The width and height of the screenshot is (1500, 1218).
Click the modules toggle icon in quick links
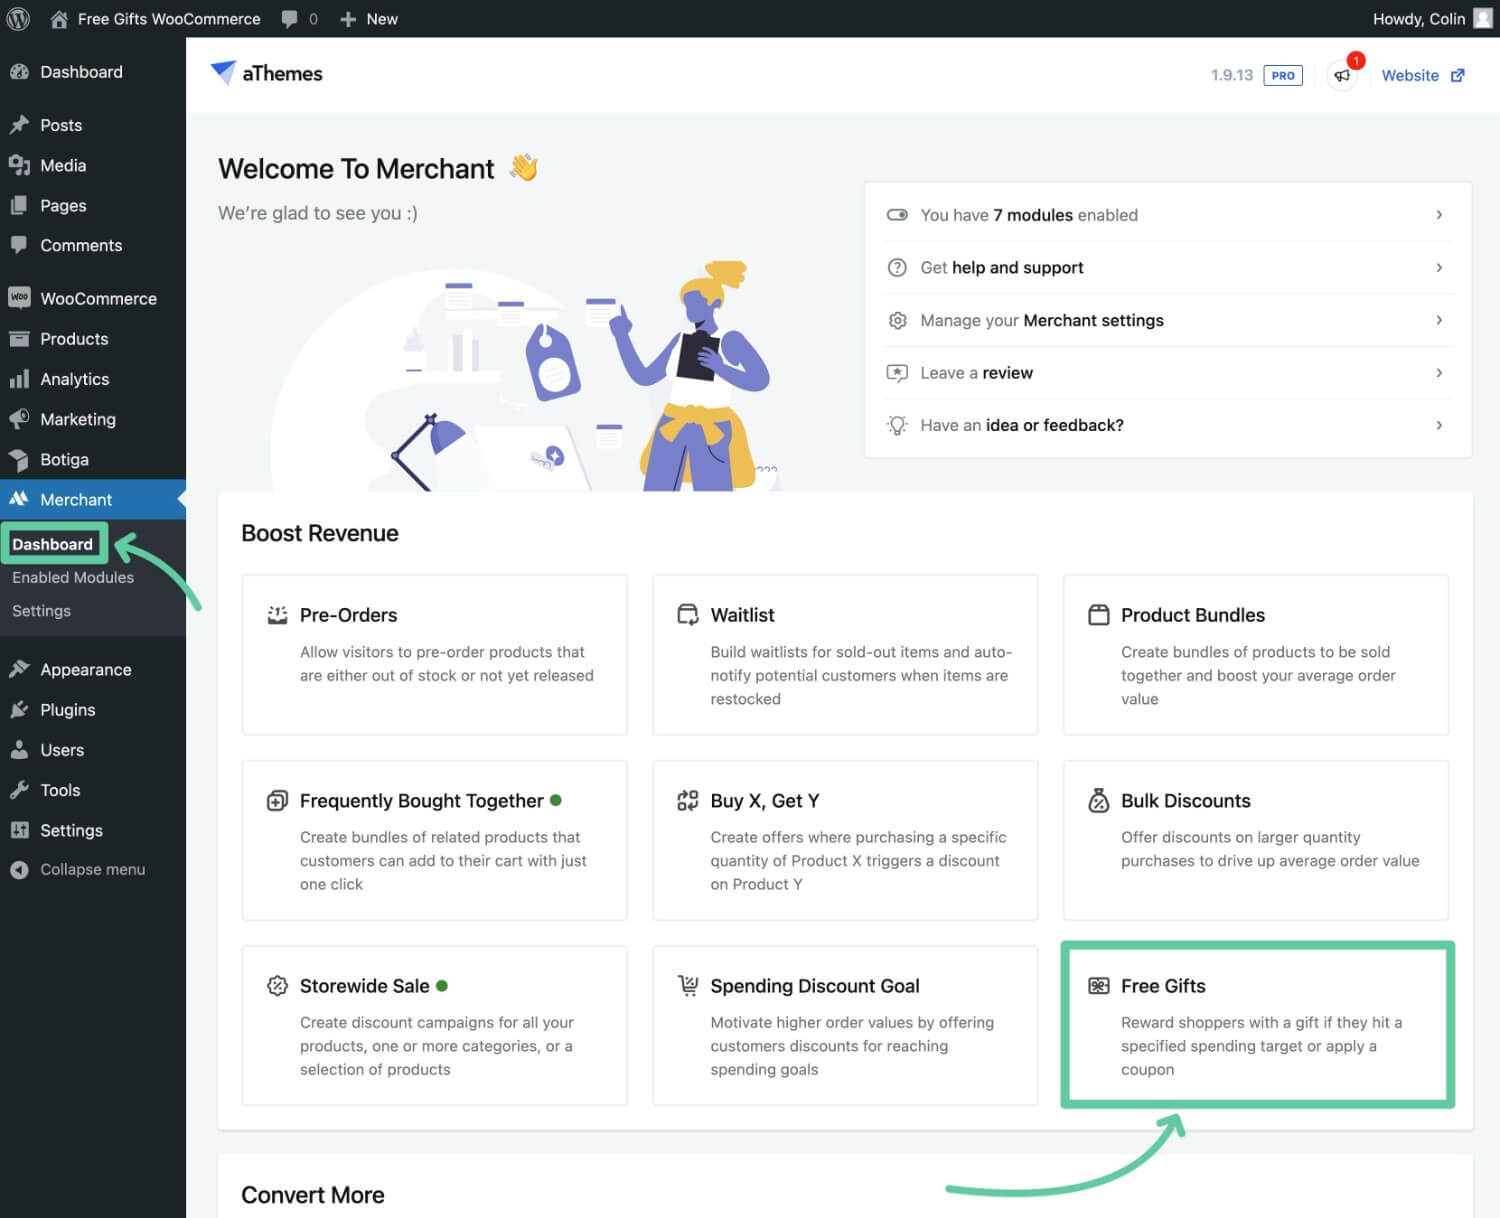(x=897, y=215)
